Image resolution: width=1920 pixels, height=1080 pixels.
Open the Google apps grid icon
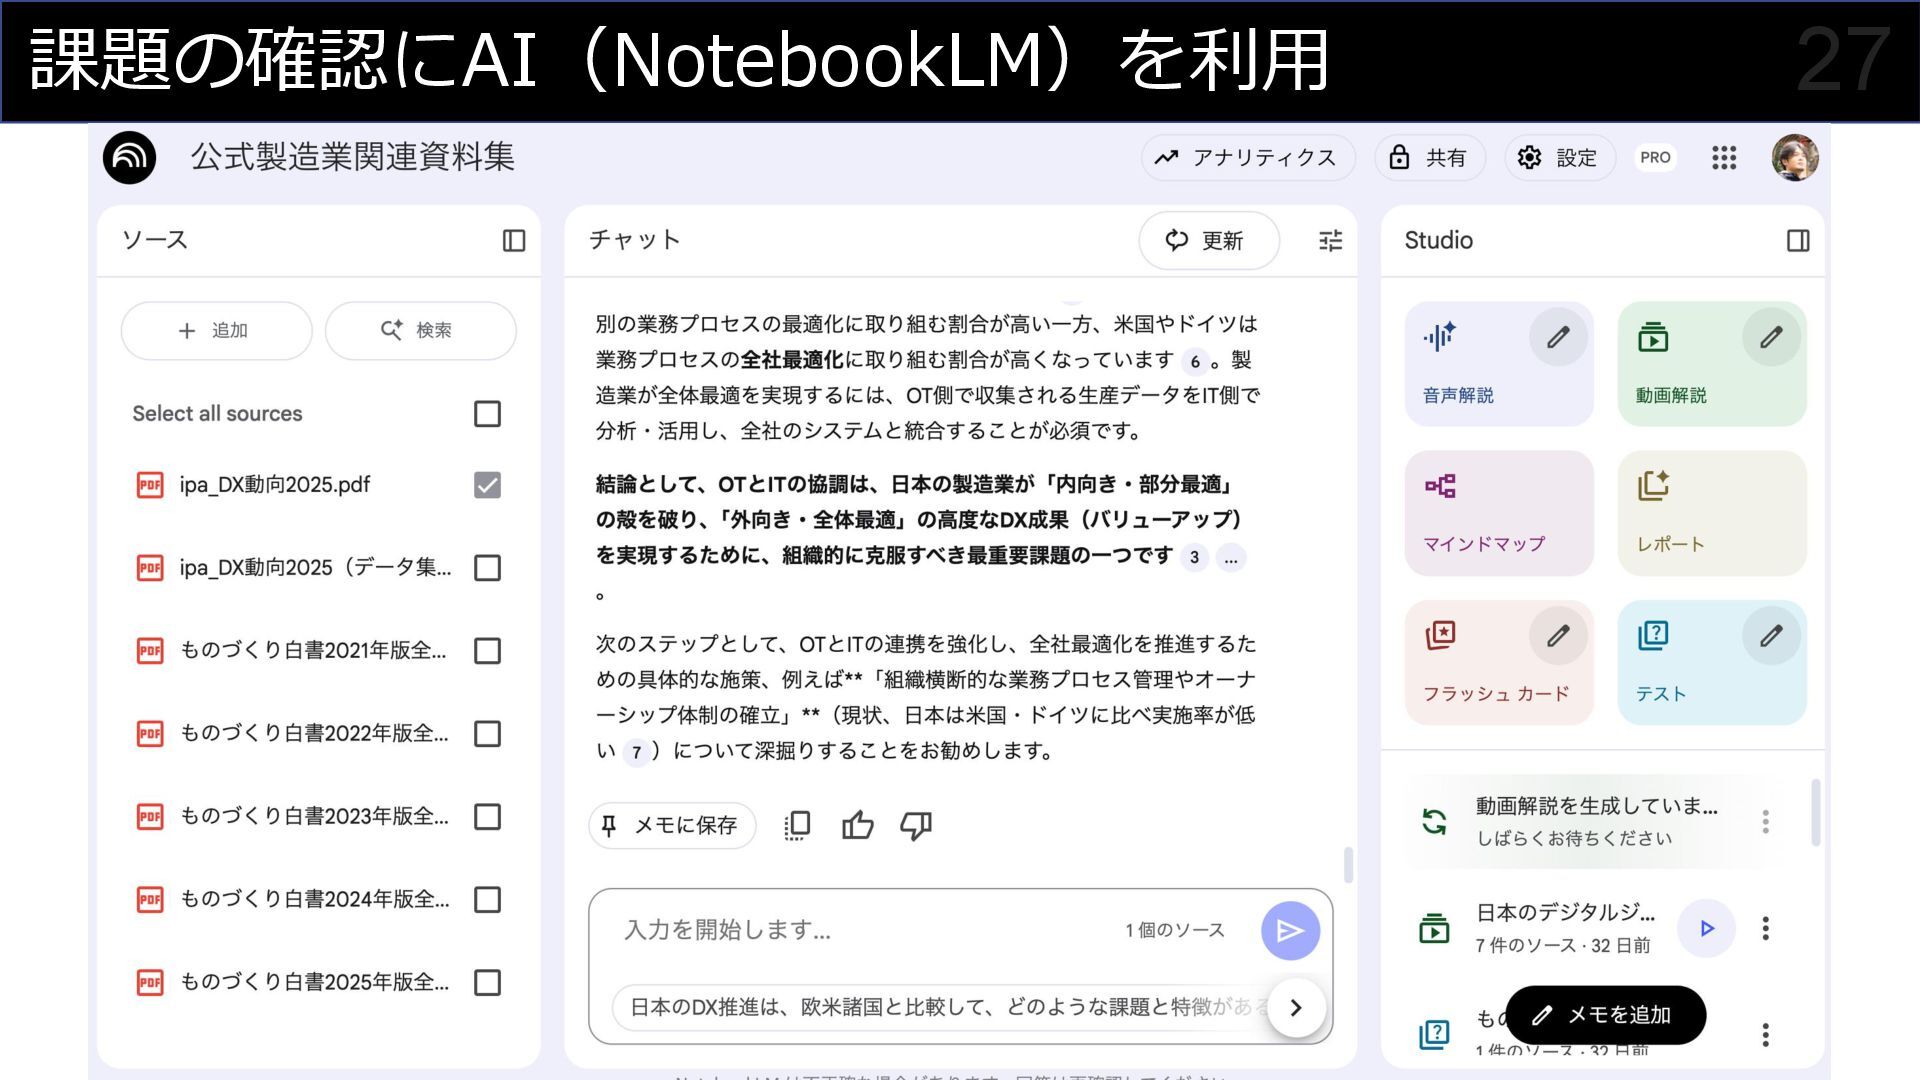point(1723,158)
